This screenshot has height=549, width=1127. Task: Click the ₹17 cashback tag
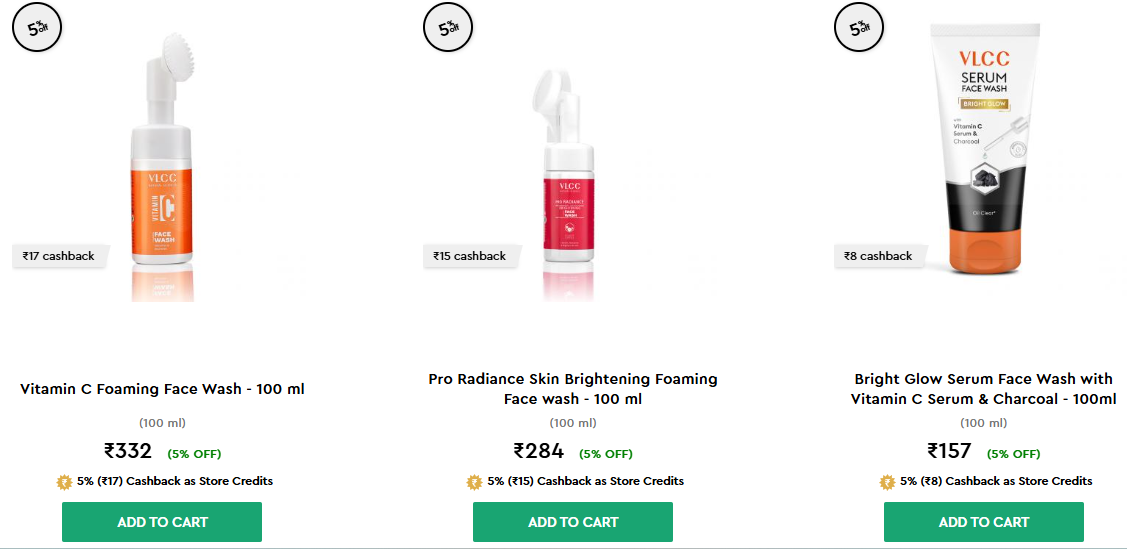click(x=59, y=256)
